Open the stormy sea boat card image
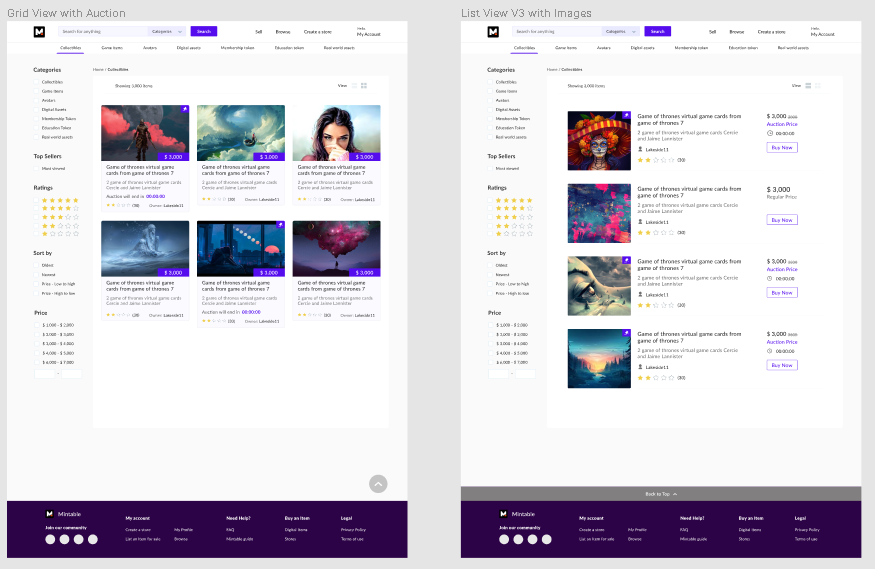This screenshot has width=875, height=569. (241, 133)
